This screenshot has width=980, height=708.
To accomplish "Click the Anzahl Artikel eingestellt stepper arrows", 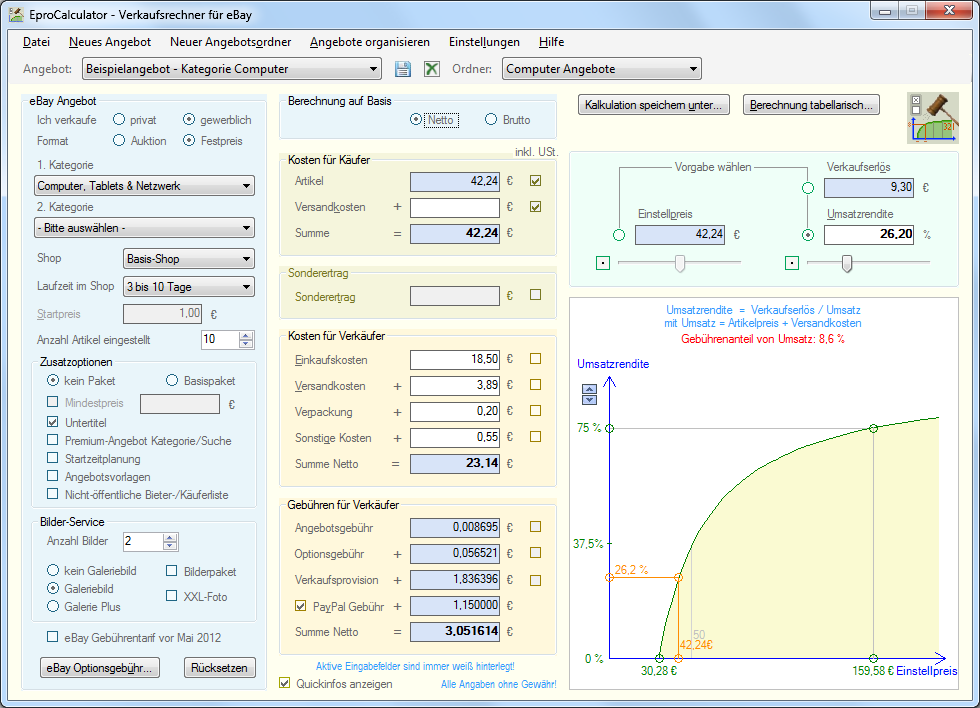I will pyautogui.click(x=246, y=339).
